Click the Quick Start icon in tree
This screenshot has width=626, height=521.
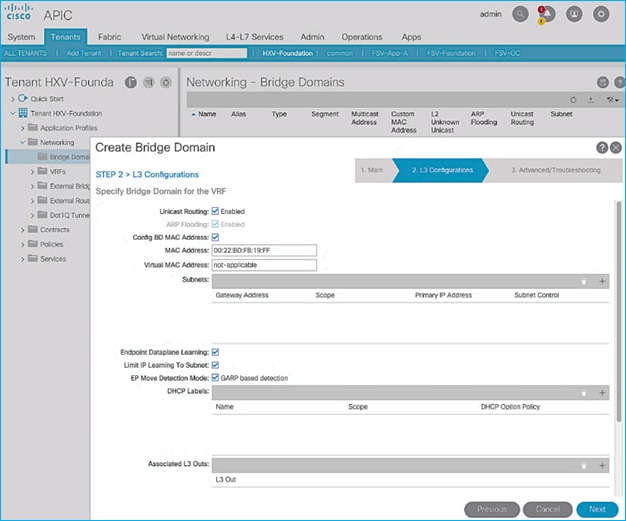[23, 98]
